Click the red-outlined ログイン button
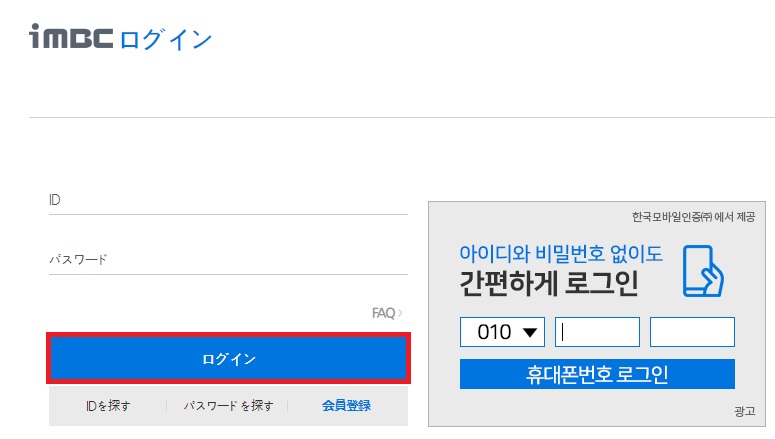The image size is (775, 439). click(x=228, y=358)
